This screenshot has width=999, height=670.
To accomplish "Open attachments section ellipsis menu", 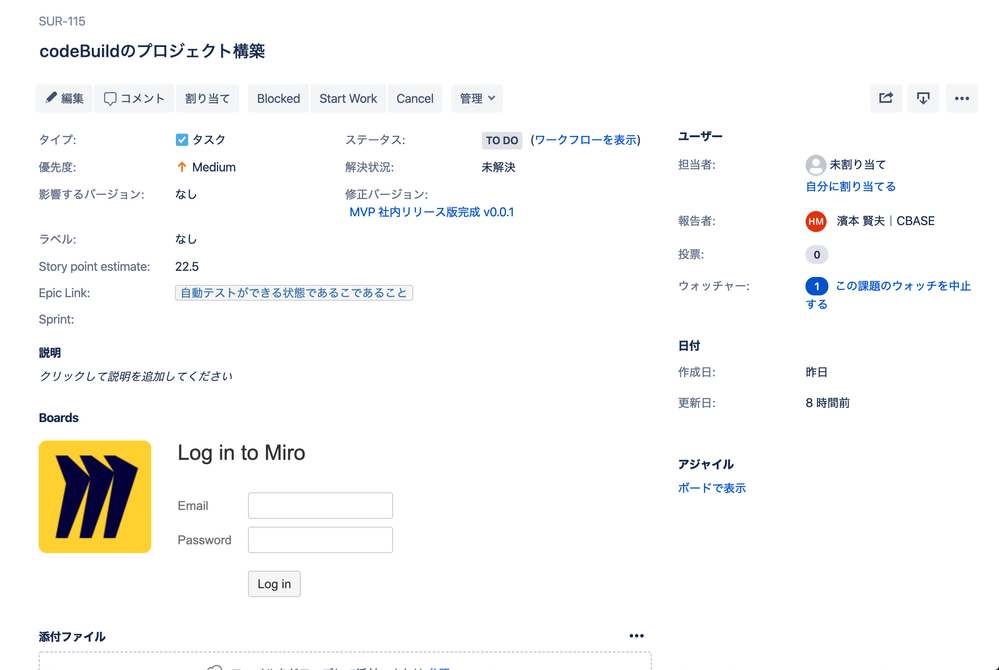I will (636, 636).
